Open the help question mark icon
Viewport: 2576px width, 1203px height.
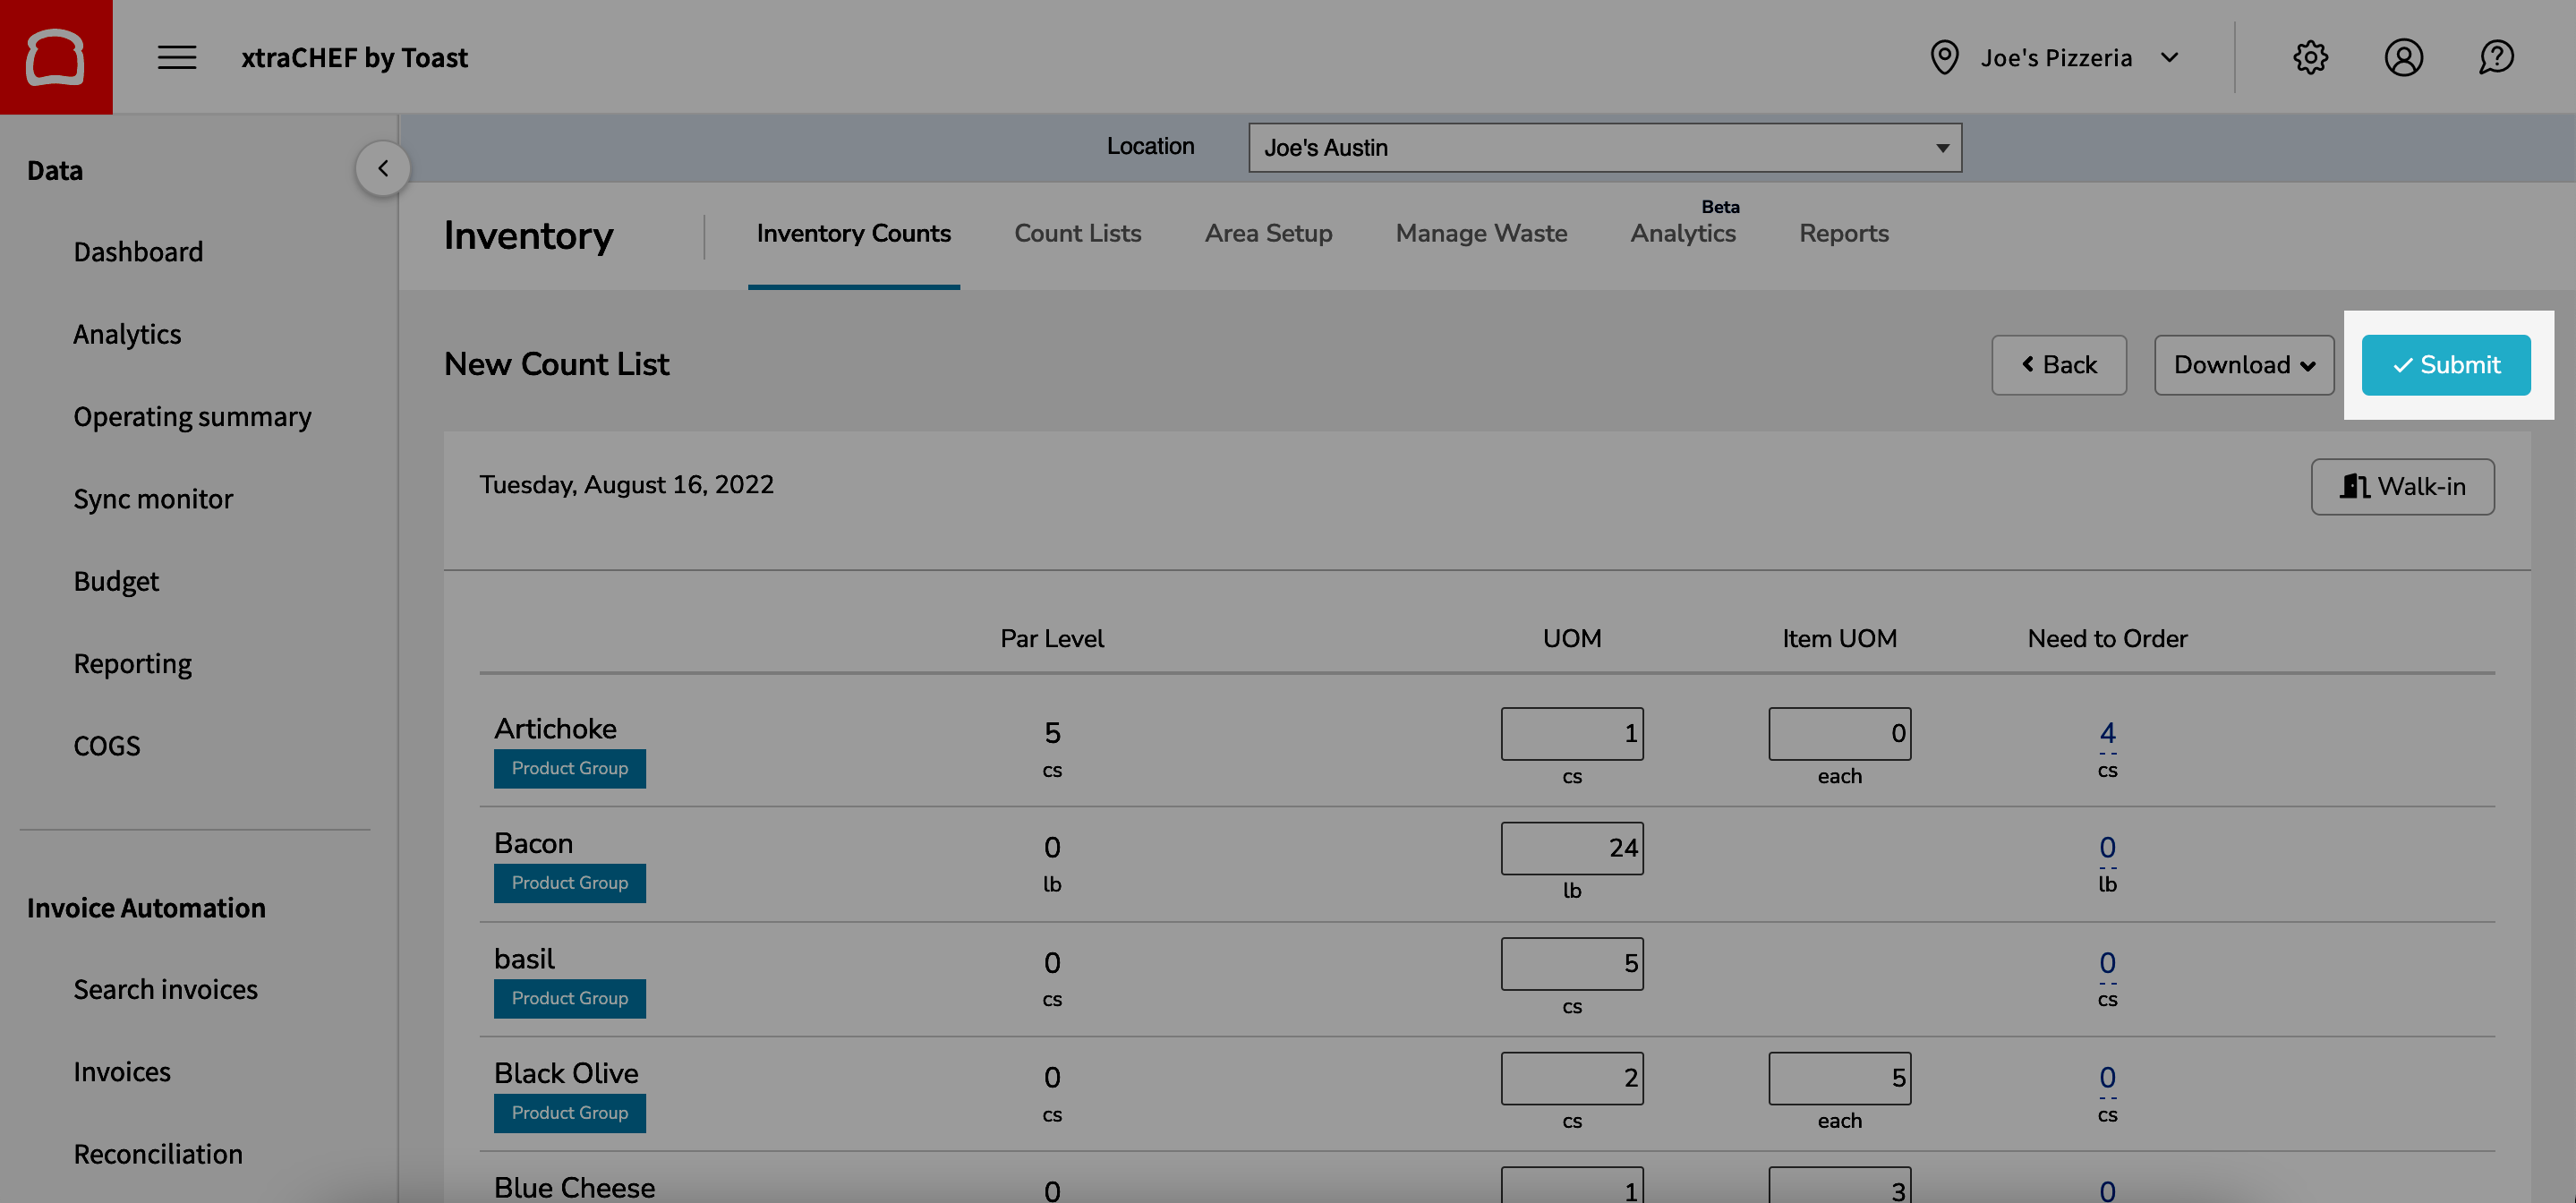[2496, 57]
